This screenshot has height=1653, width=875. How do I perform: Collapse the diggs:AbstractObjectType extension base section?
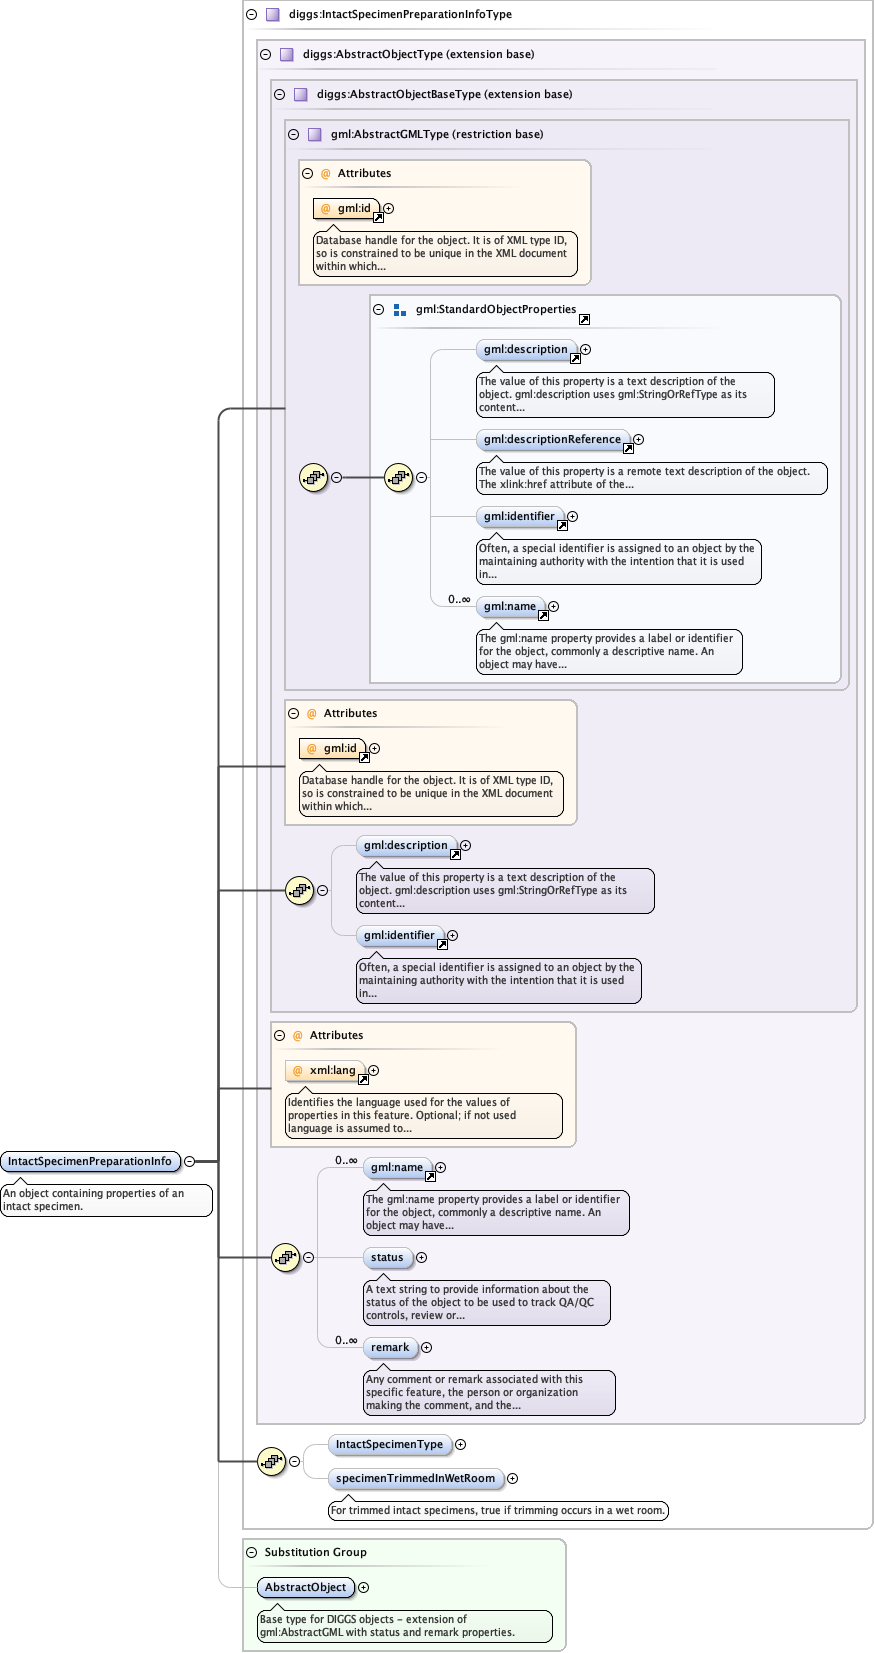tap(265, 55)
